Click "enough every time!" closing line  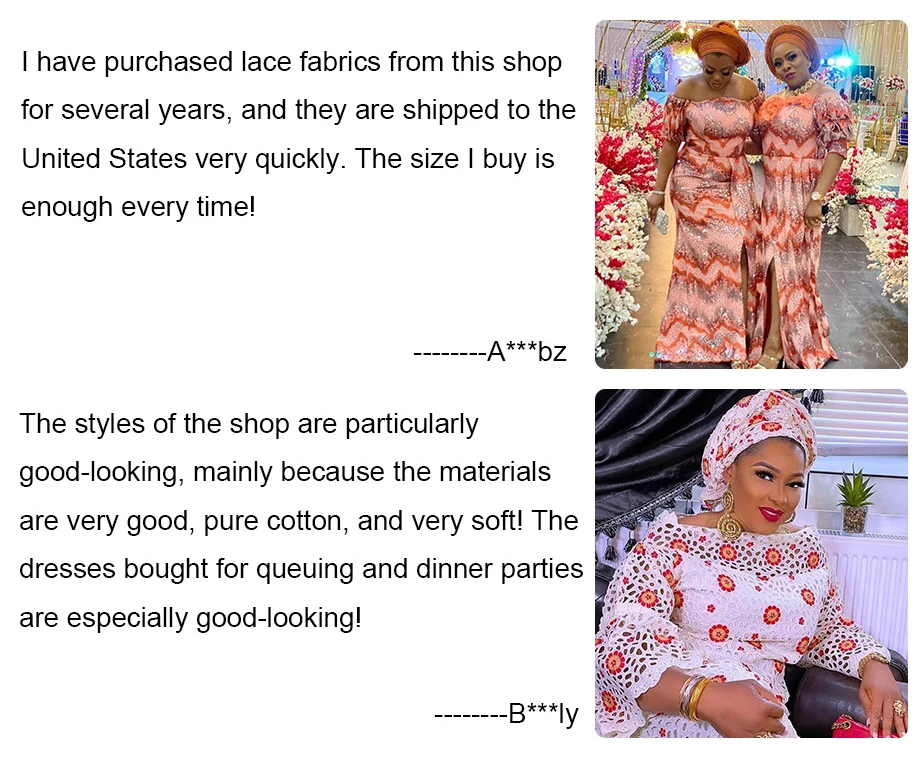pyautogui.click(x=138, y=207)
